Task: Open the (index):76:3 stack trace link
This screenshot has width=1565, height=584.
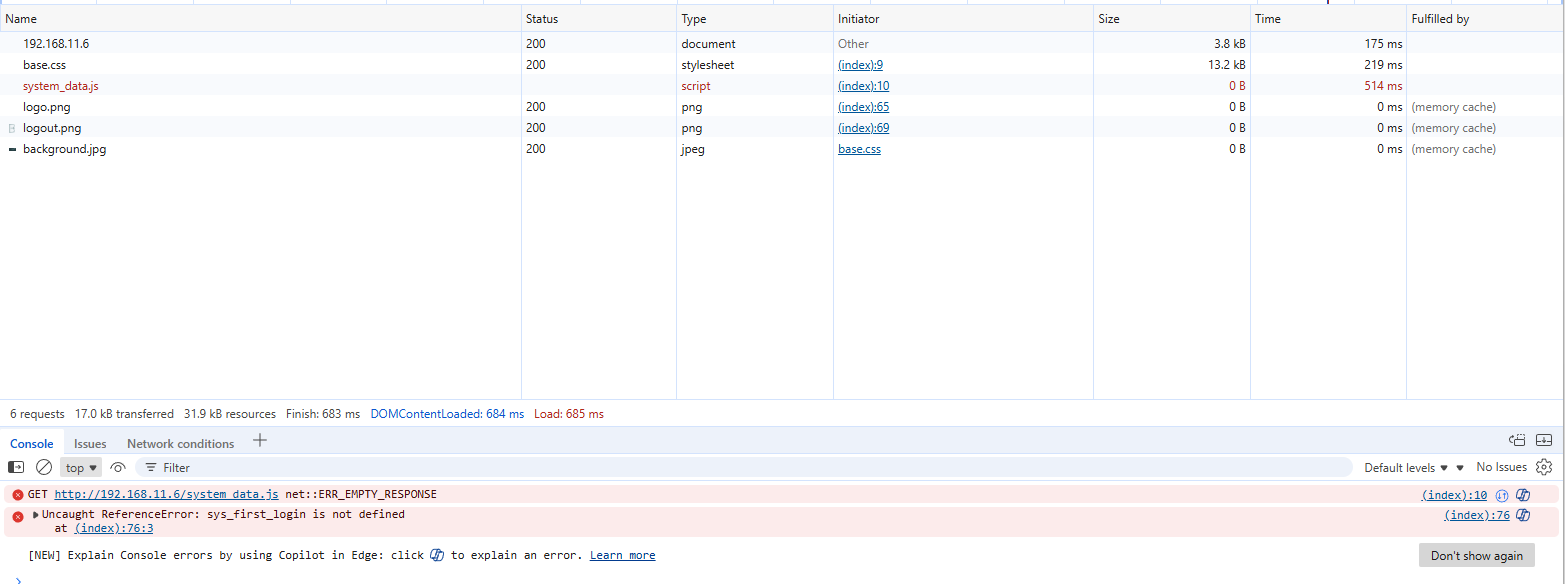Action: click(x=113, y=528)
